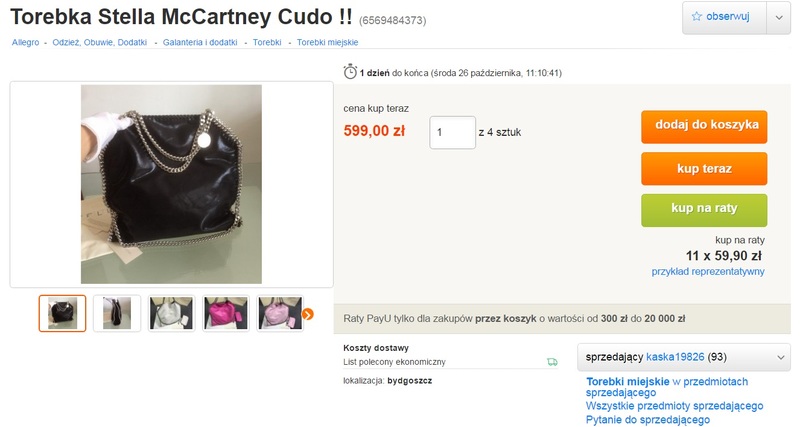Select the hot pink bag thumbnail
The height and width of the screenshot is (427, 800).
pos(226,313)
